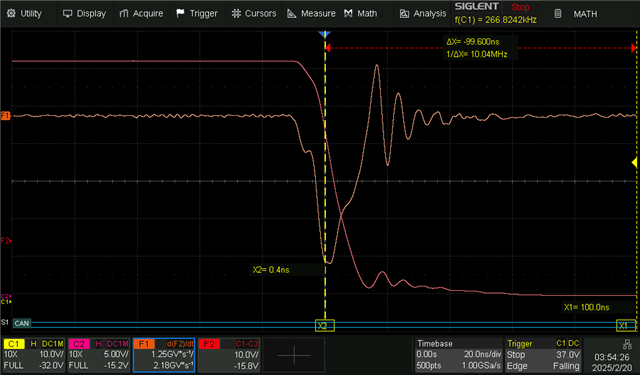Open the Cursors menu
This screenshot has height=375, width=640.
tap(254, 13)
